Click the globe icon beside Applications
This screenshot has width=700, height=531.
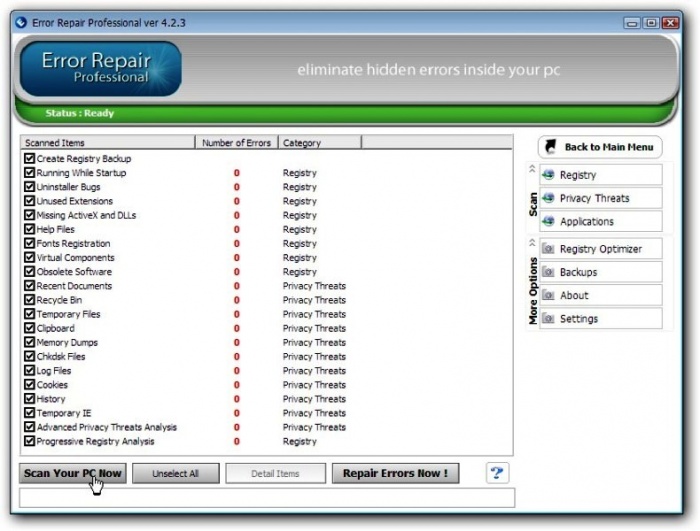pos(548,221)
